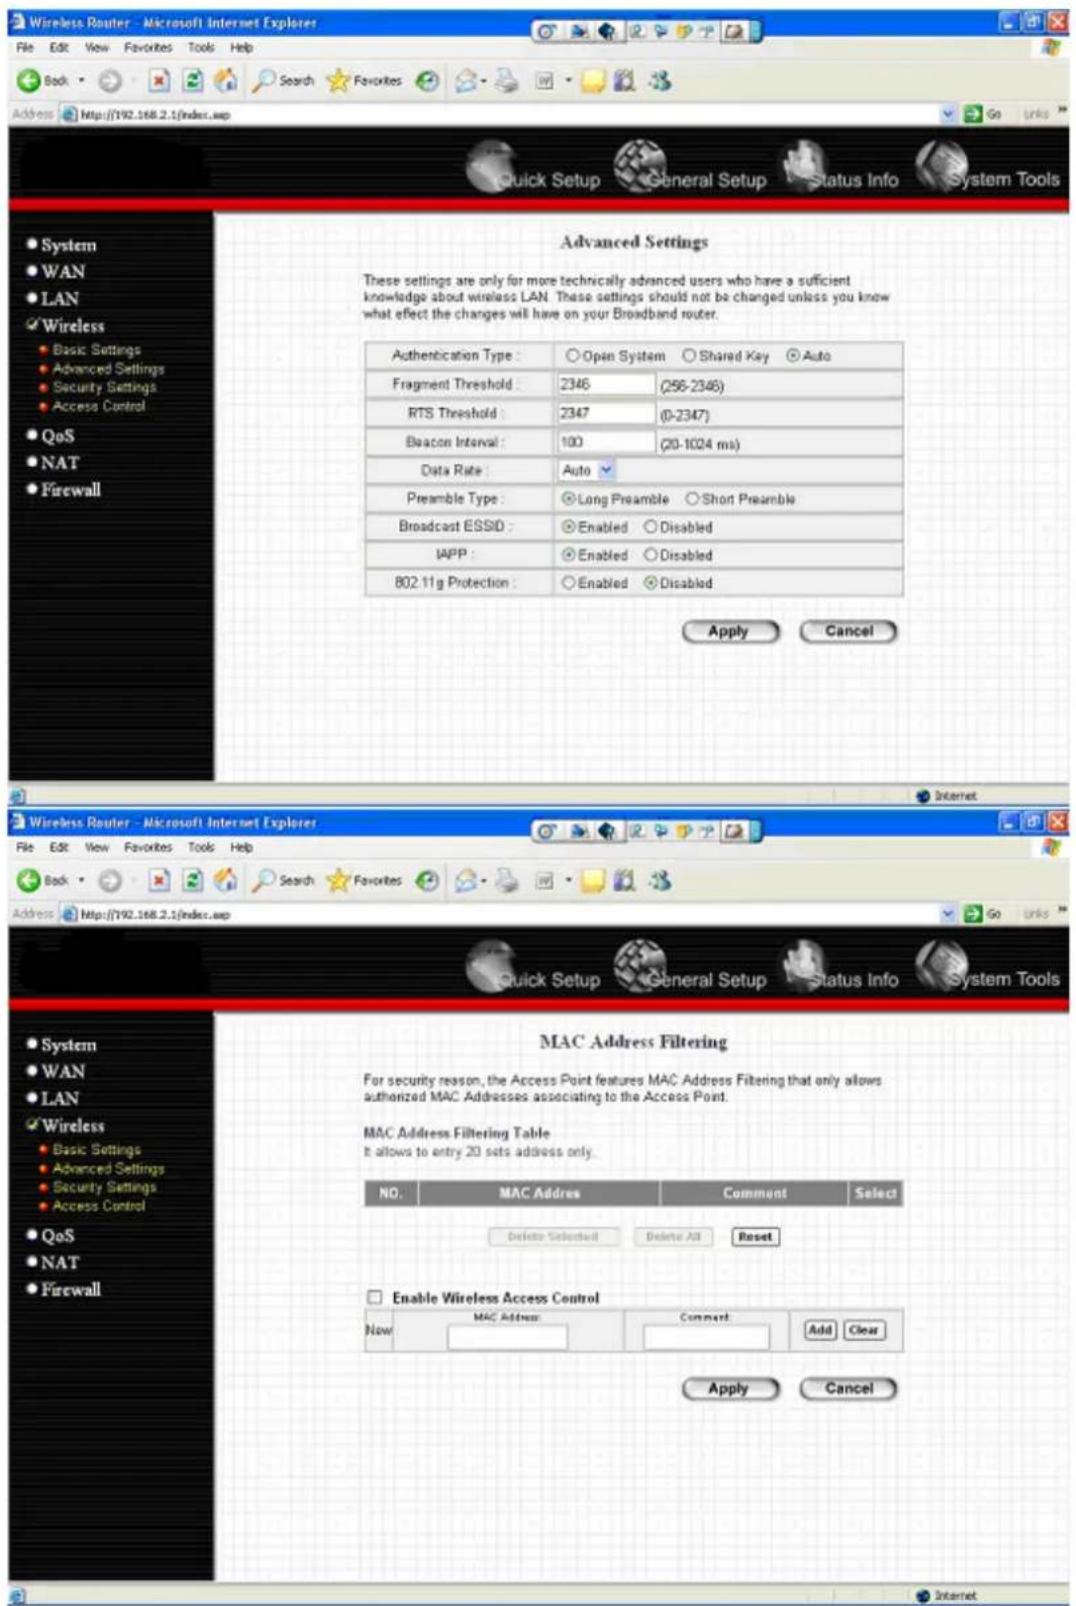Open Help menu in MAC Address Filtering window
The width and height of the screenshot is (1076, 1606).
242,847
